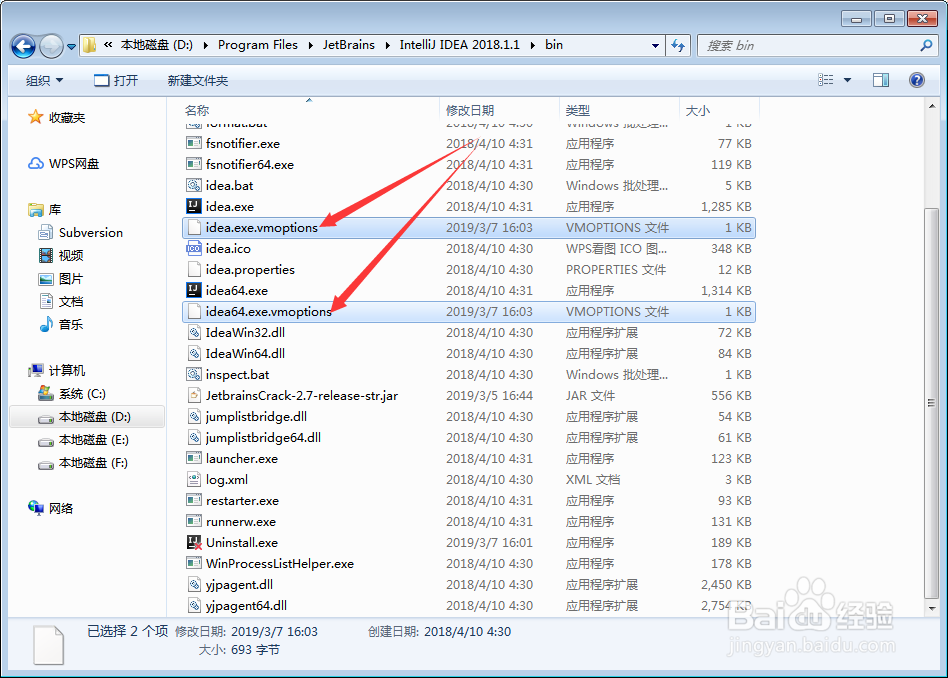Click the Forward navigation arrow
The image size is (948, 678).
coord(51,46)
